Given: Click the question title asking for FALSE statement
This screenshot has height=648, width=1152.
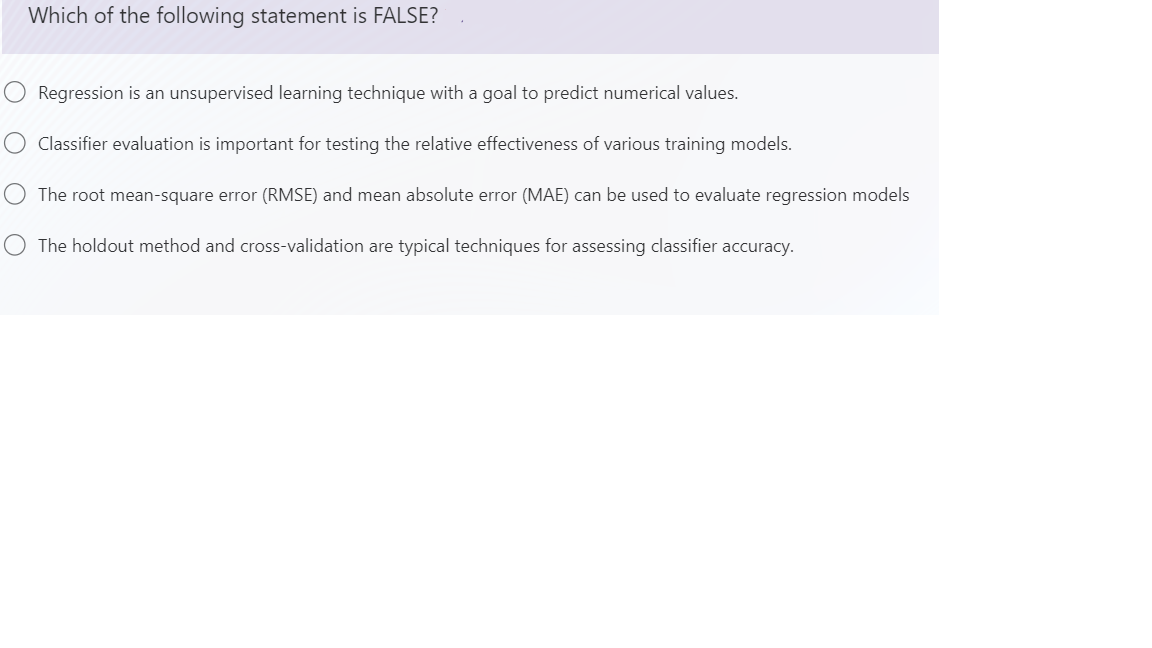Looking at the screenshot, I should pos(233,16).
